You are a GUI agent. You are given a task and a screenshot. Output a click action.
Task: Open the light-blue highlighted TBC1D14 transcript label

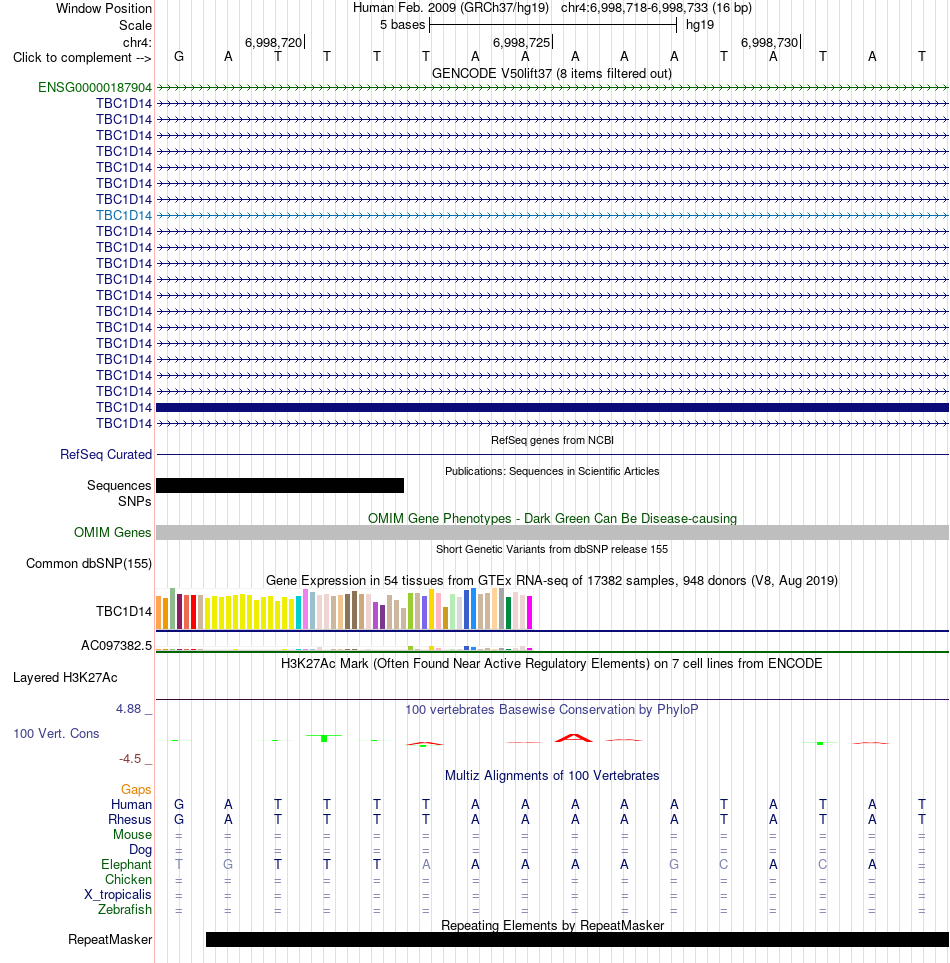coord(123,215)
